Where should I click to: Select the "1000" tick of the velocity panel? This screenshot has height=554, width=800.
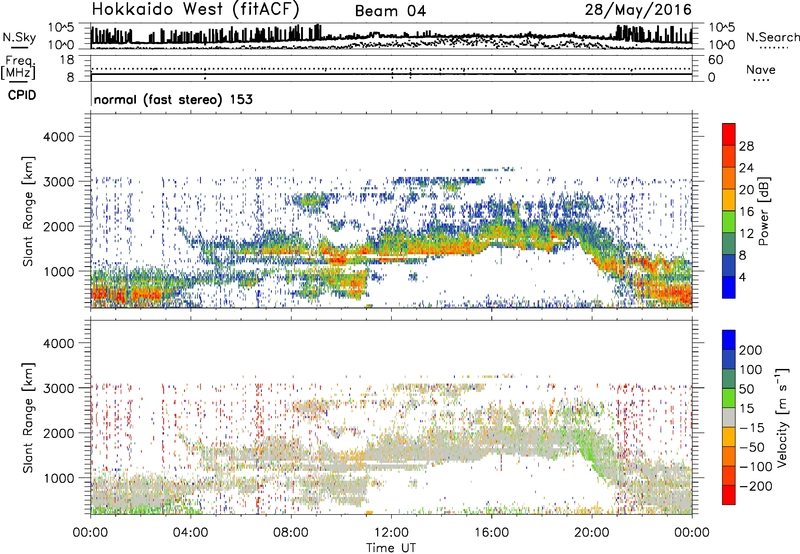[58, 478]
